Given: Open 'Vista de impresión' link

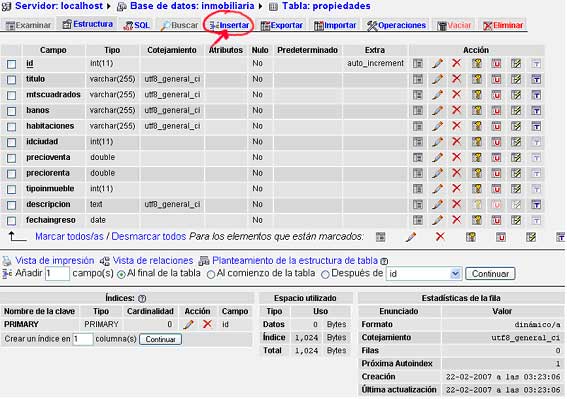Looking at the screenshot, I should point(55,260).
